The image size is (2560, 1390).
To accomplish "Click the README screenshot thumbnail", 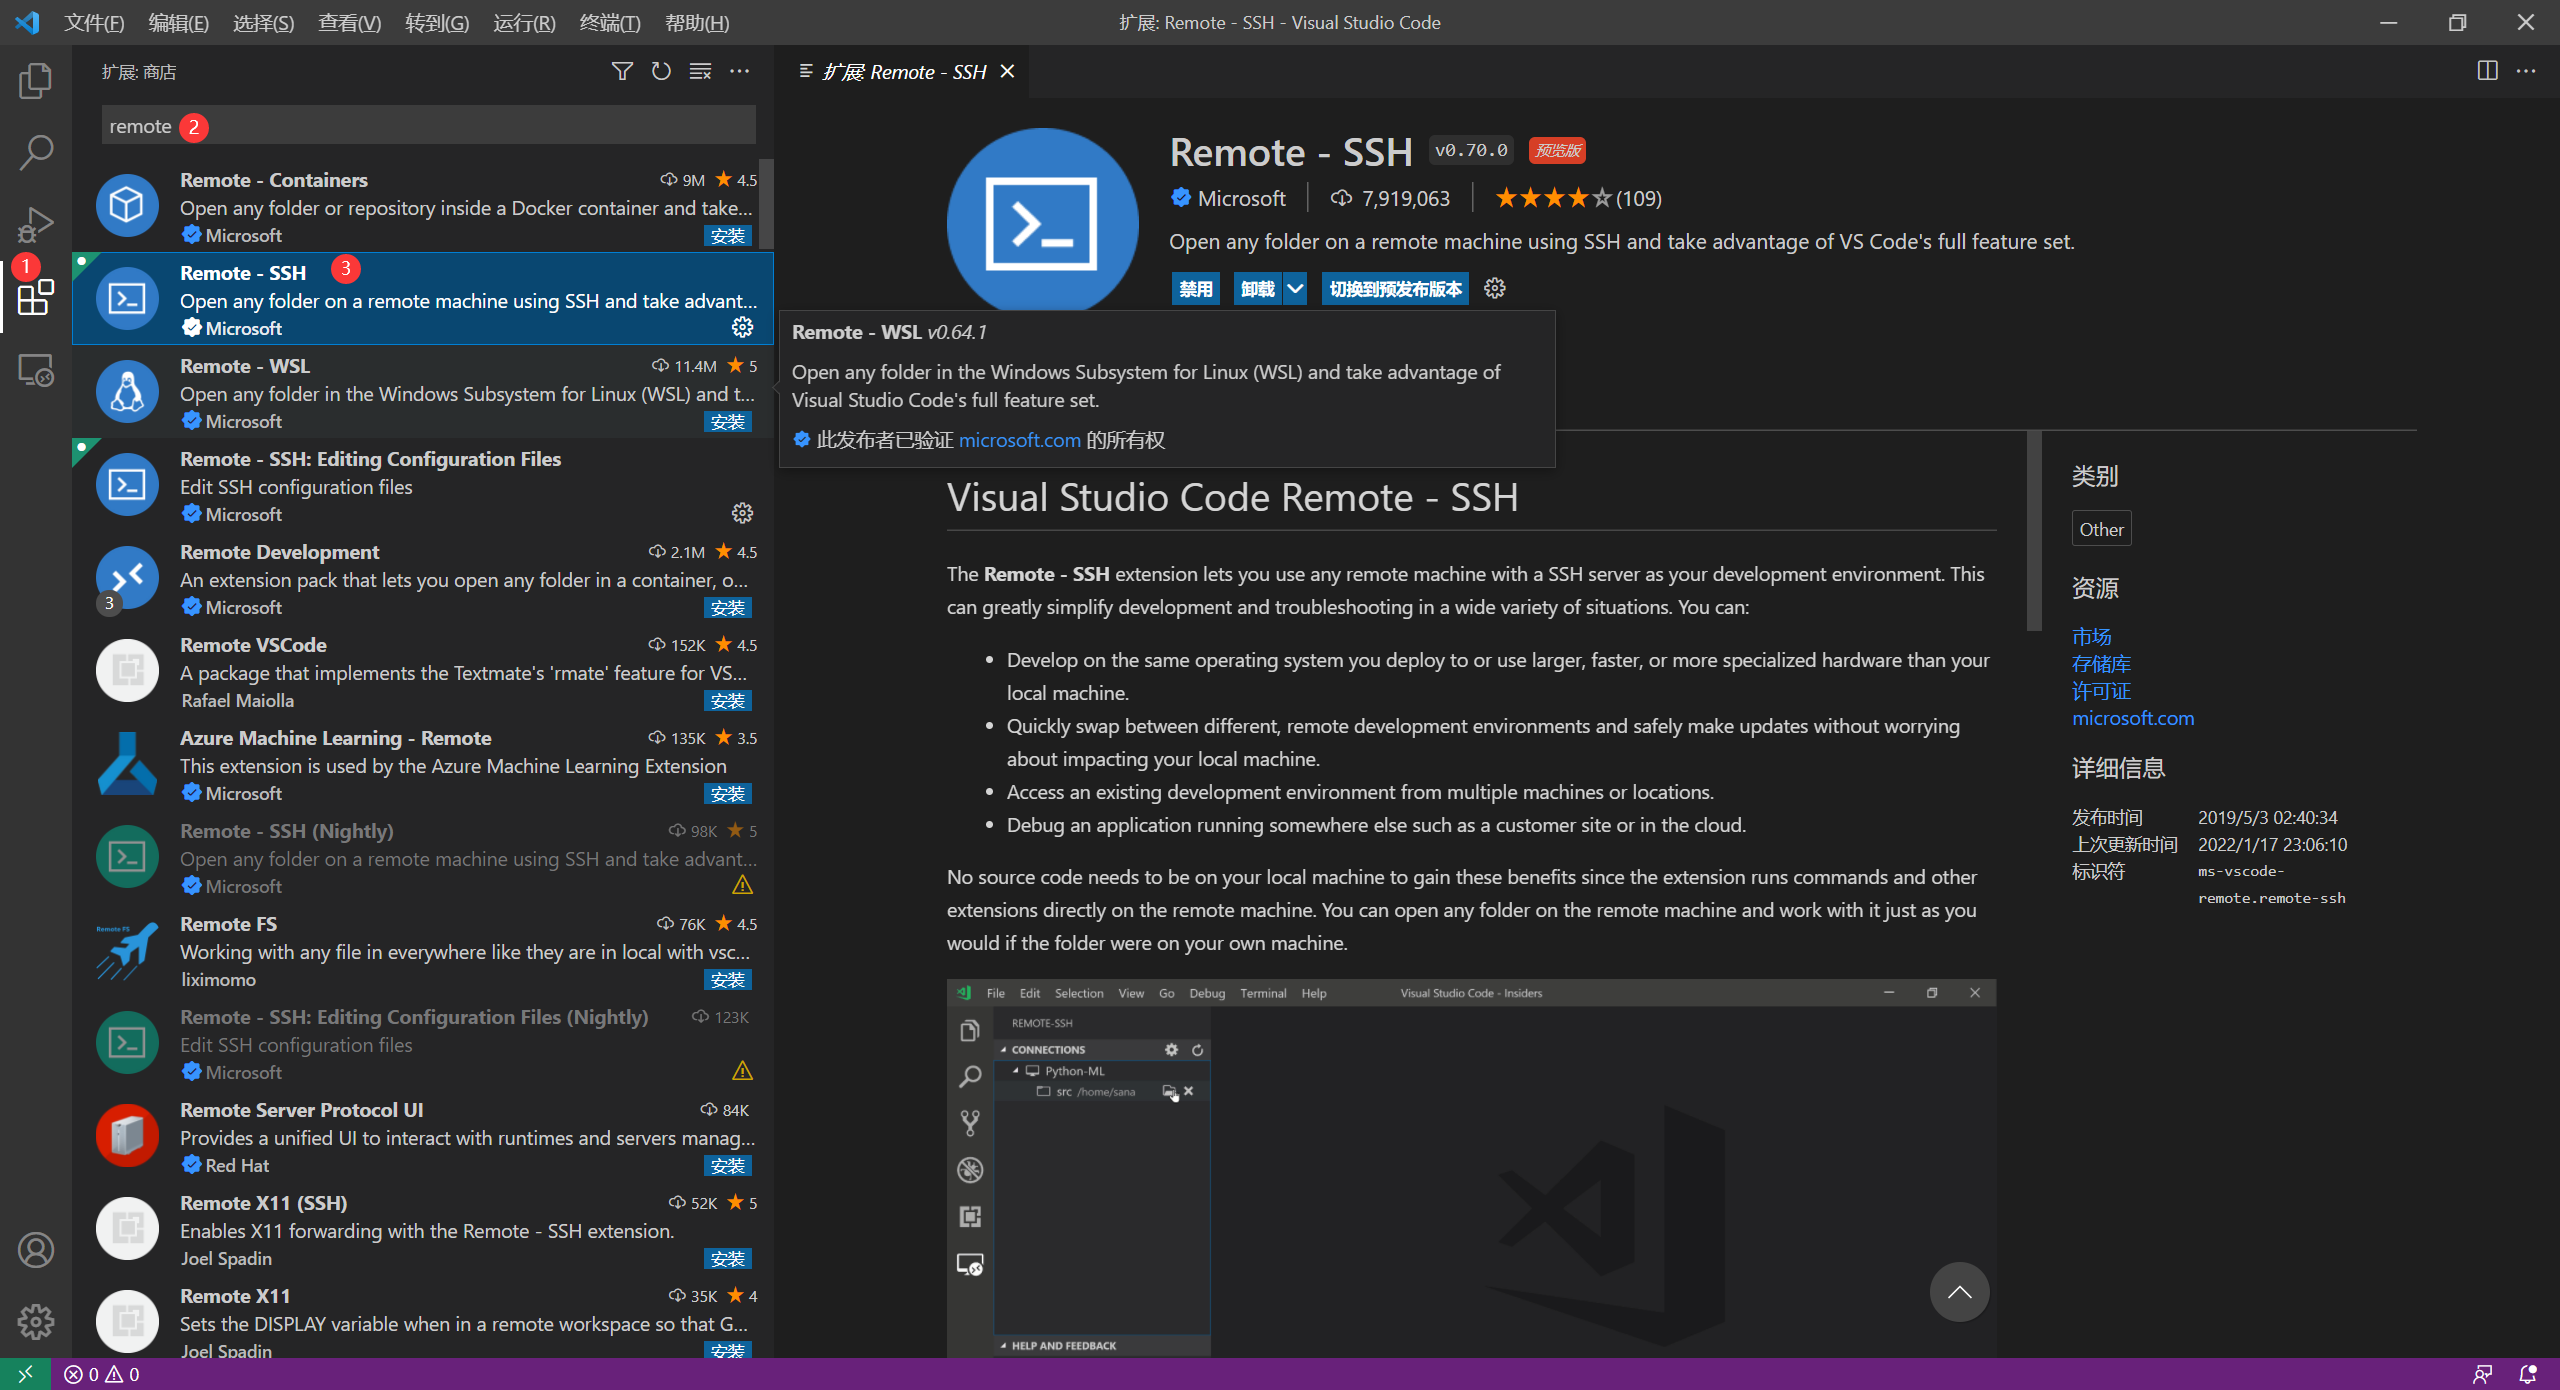I will click(x=1471, y=1168).
